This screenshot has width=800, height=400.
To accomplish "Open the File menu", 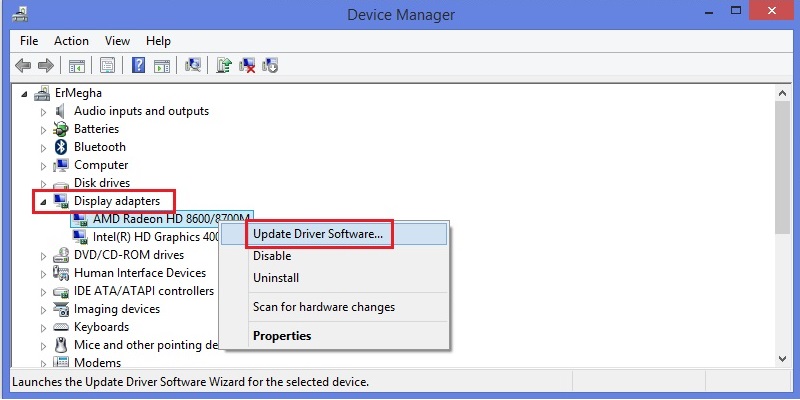I will [29, 41].
